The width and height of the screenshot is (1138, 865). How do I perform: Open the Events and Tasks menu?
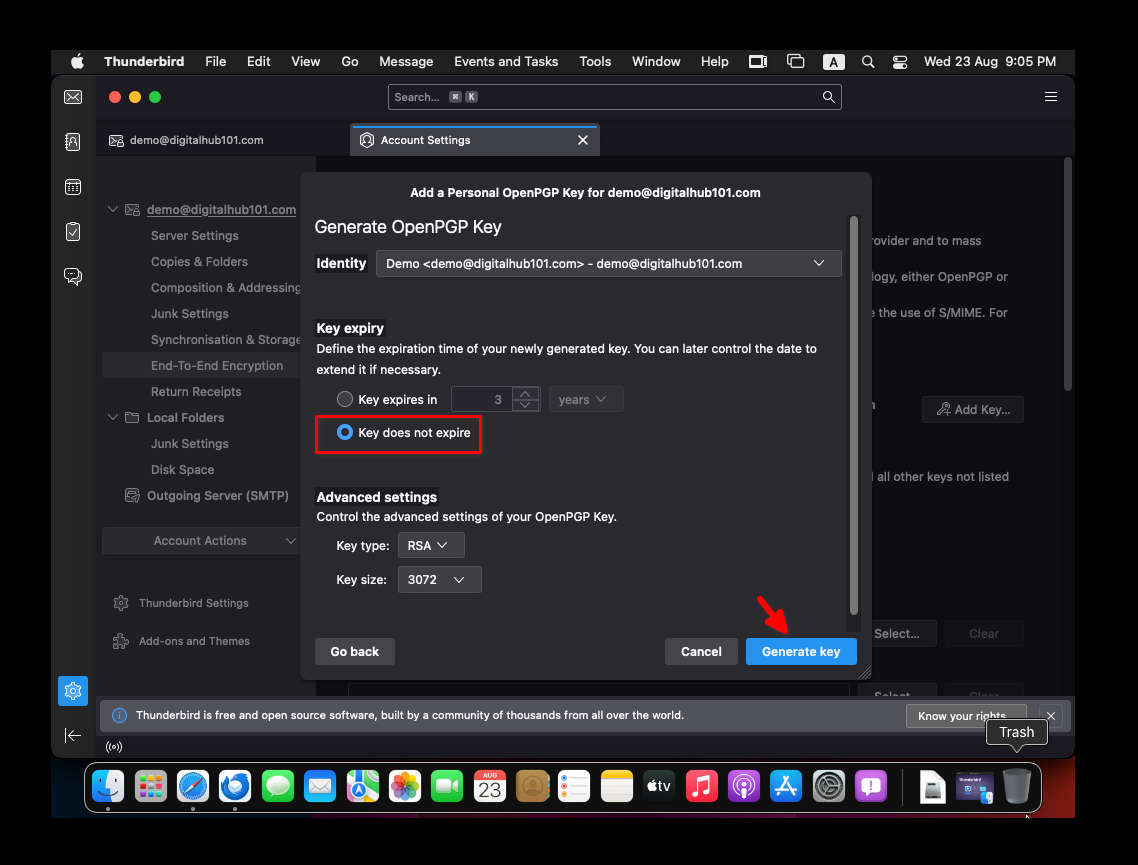click(x=506, y=62)
